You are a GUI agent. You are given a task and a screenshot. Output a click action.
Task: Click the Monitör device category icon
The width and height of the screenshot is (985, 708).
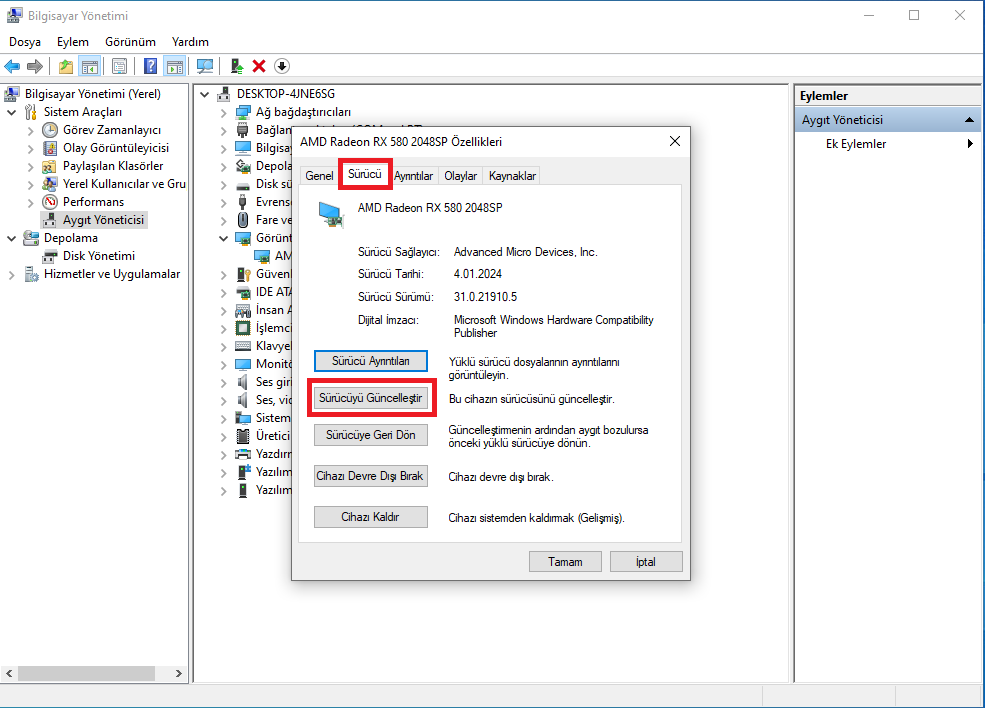[243, 364]
